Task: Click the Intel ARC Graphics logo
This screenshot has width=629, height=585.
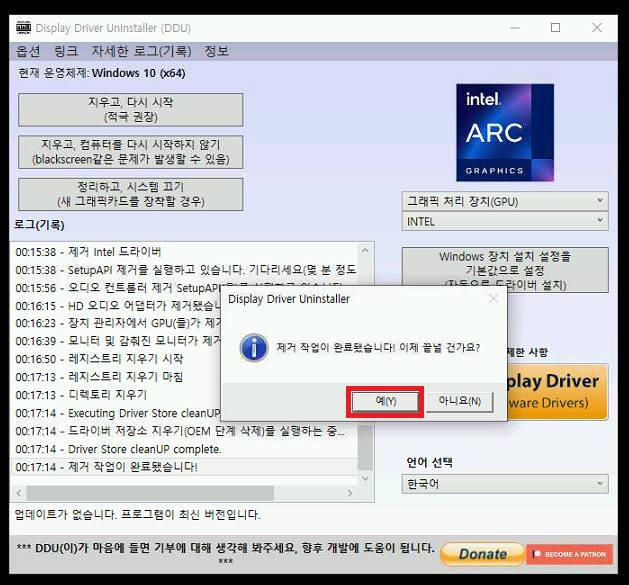Action: [x=505, y=133]
